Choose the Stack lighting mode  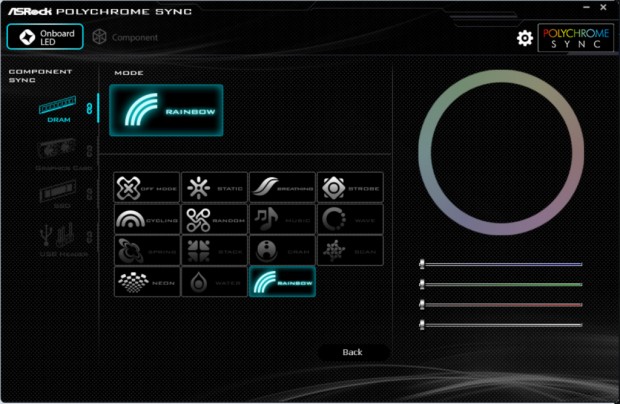coord(214,251)
